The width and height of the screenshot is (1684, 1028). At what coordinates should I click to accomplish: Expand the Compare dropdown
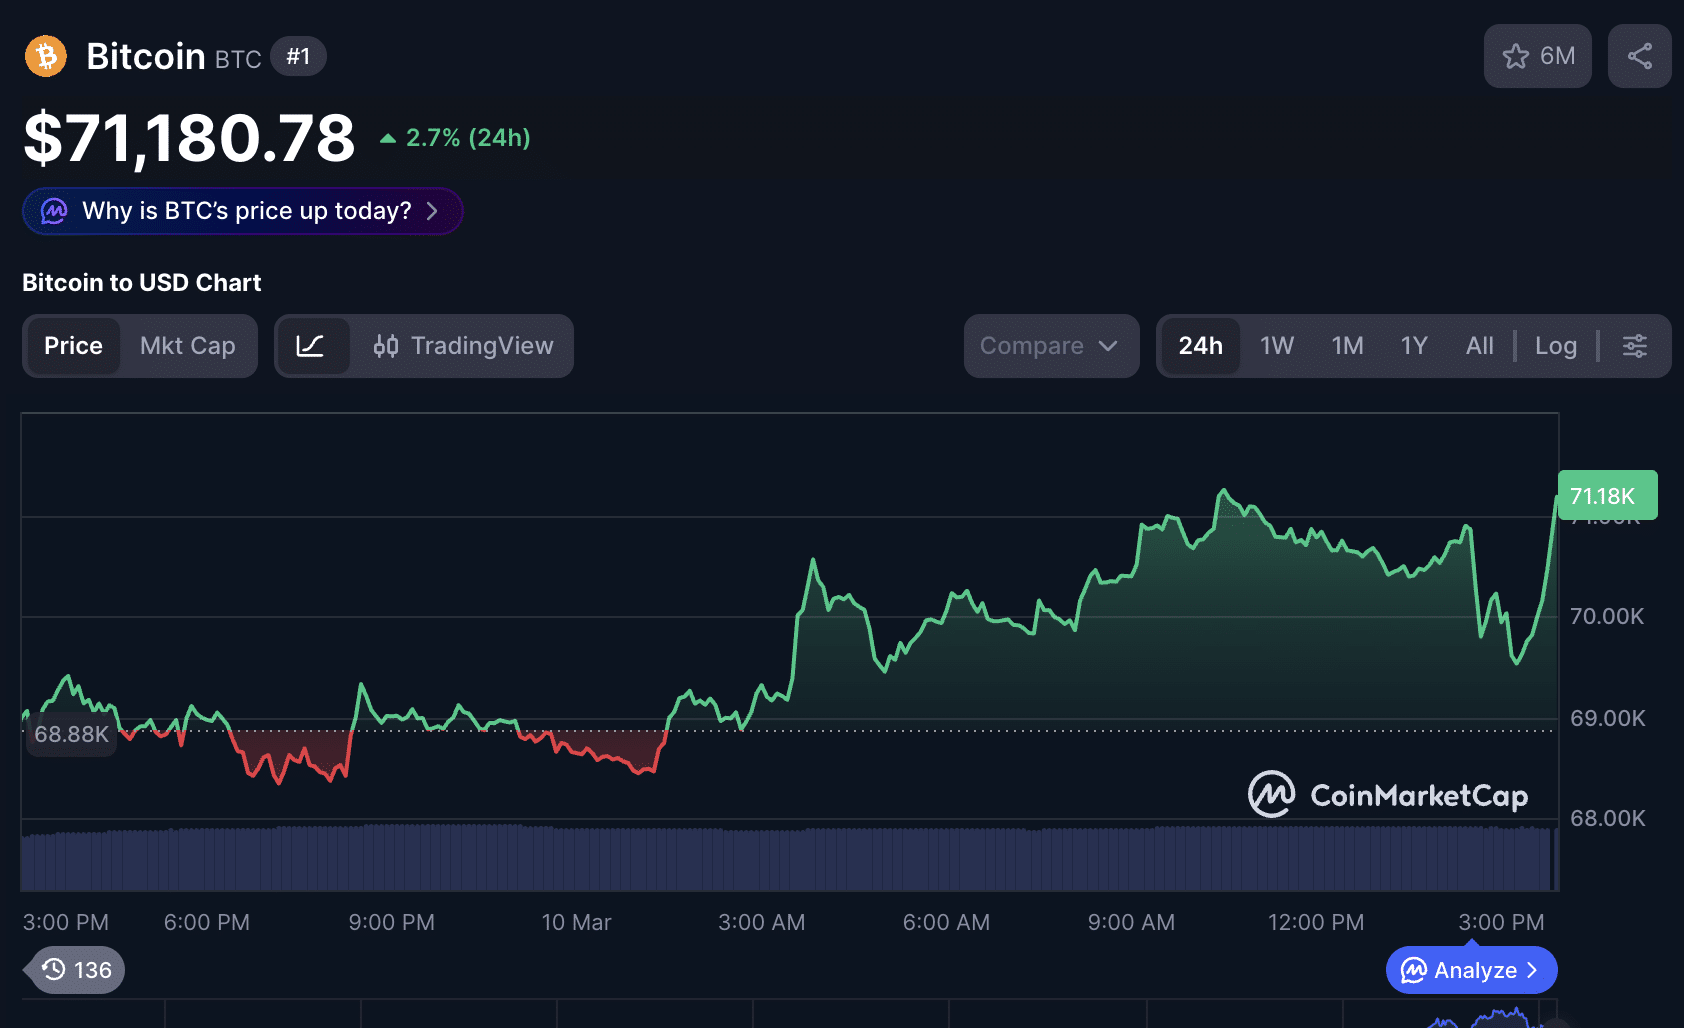tap(1050, 346)
